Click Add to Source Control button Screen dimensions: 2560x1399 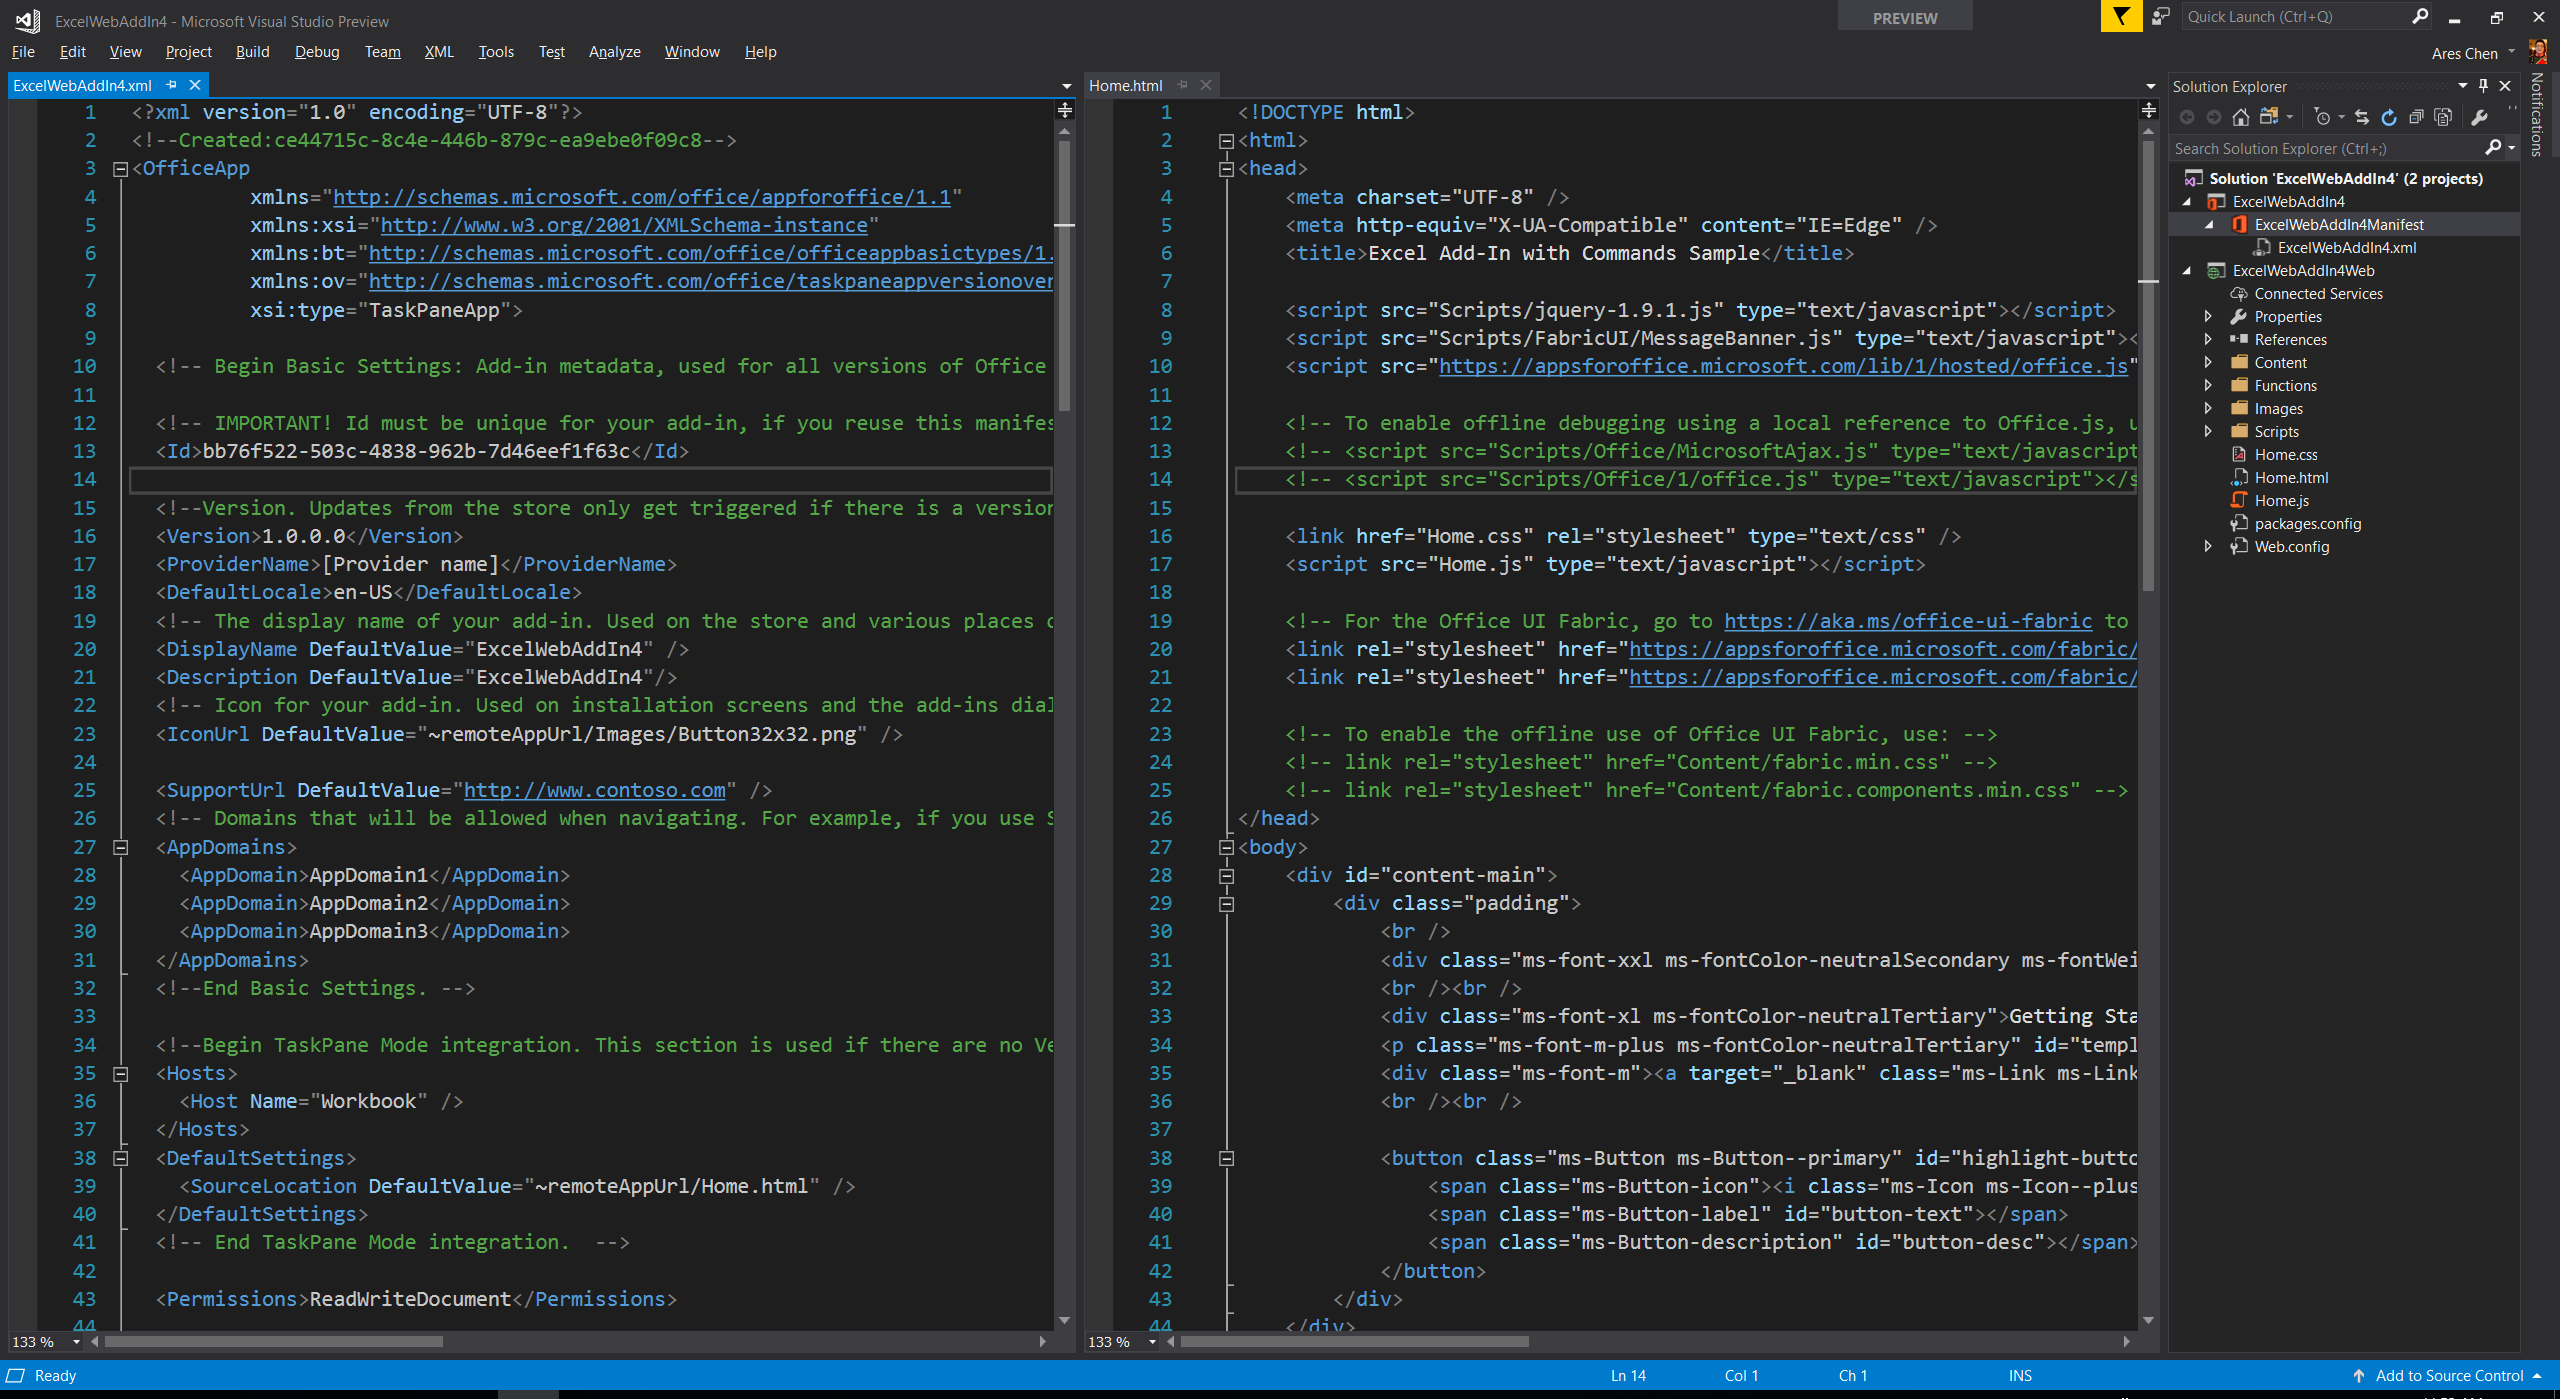[2448, 1375]
